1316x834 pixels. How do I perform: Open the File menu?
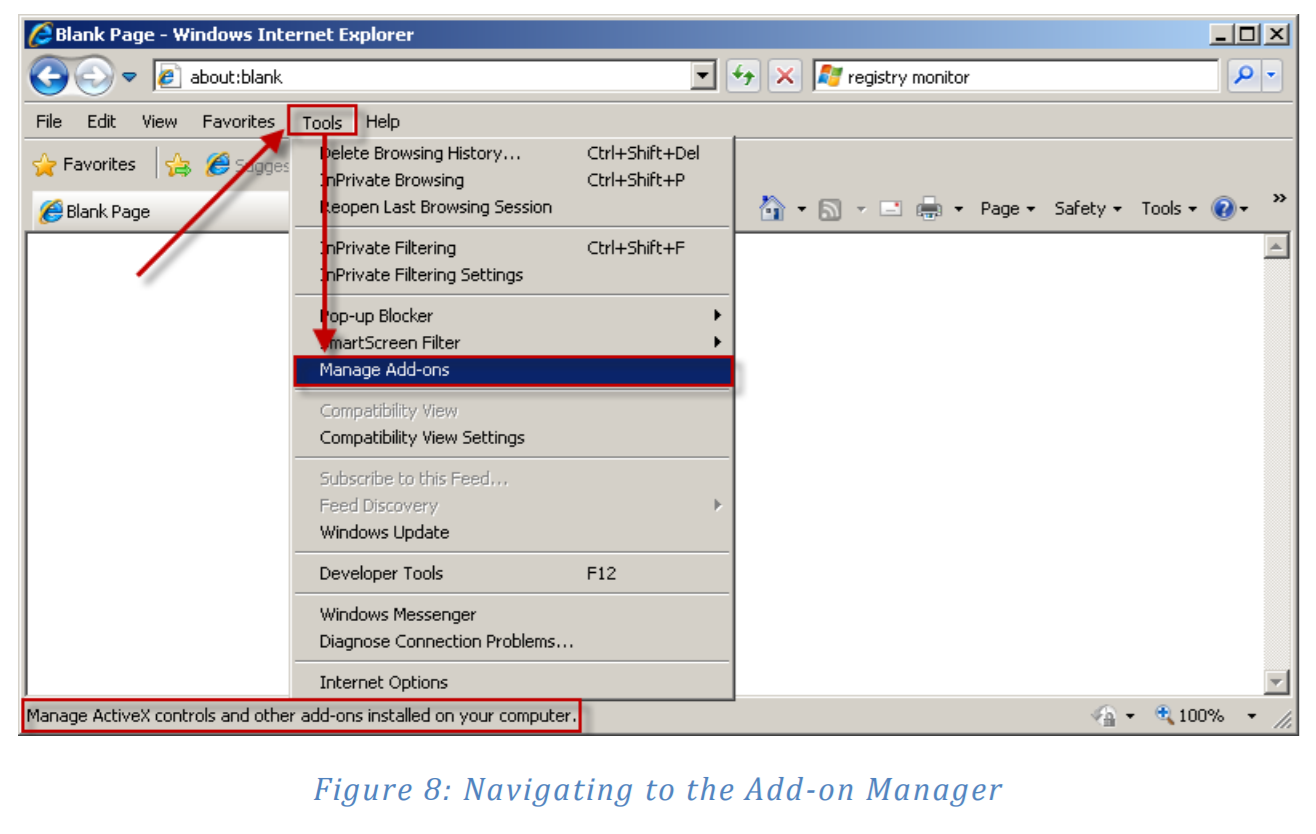[49, 122]
